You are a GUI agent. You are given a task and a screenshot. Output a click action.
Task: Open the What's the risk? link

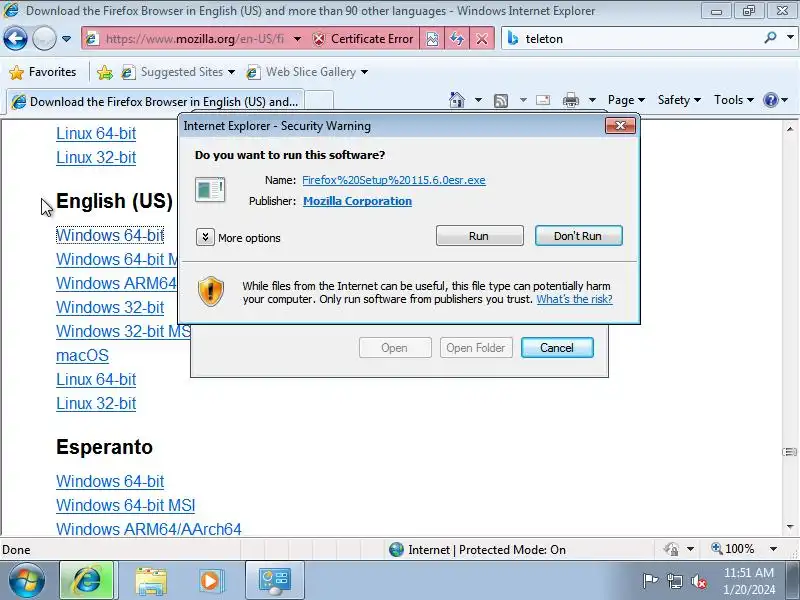(x=574, y=299)
